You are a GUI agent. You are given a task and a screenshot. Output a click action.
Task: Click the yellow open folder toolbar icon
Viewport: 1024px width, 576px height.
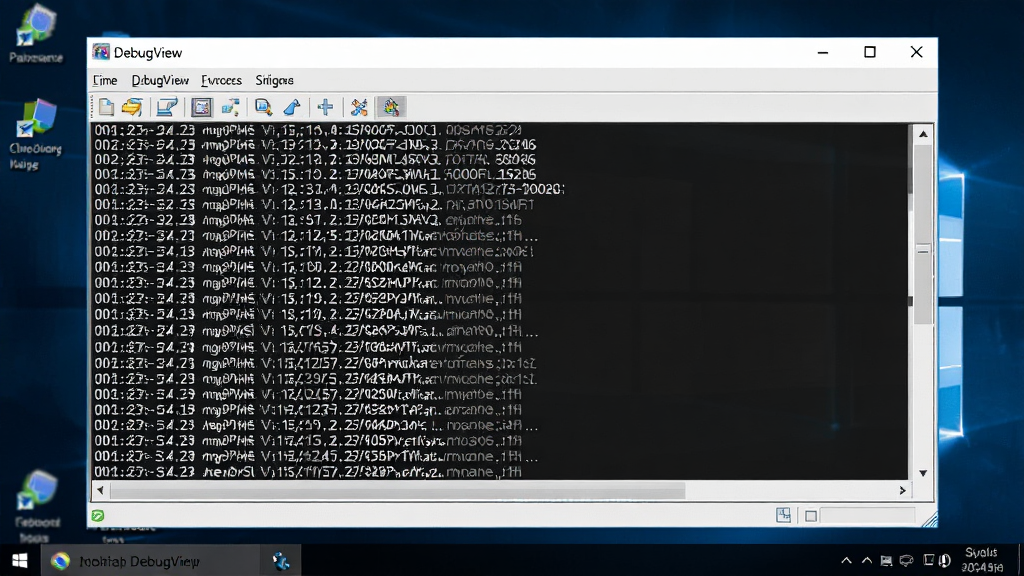click(132, 107)
